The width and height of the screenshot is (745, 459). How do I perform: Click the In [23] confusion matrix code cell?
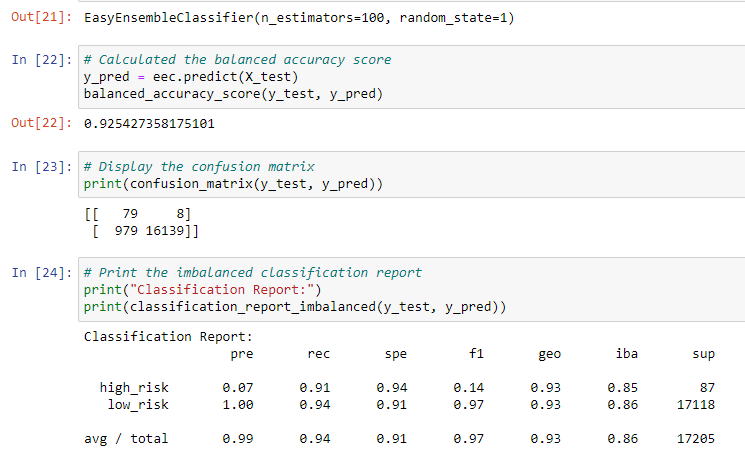(411, 175)
